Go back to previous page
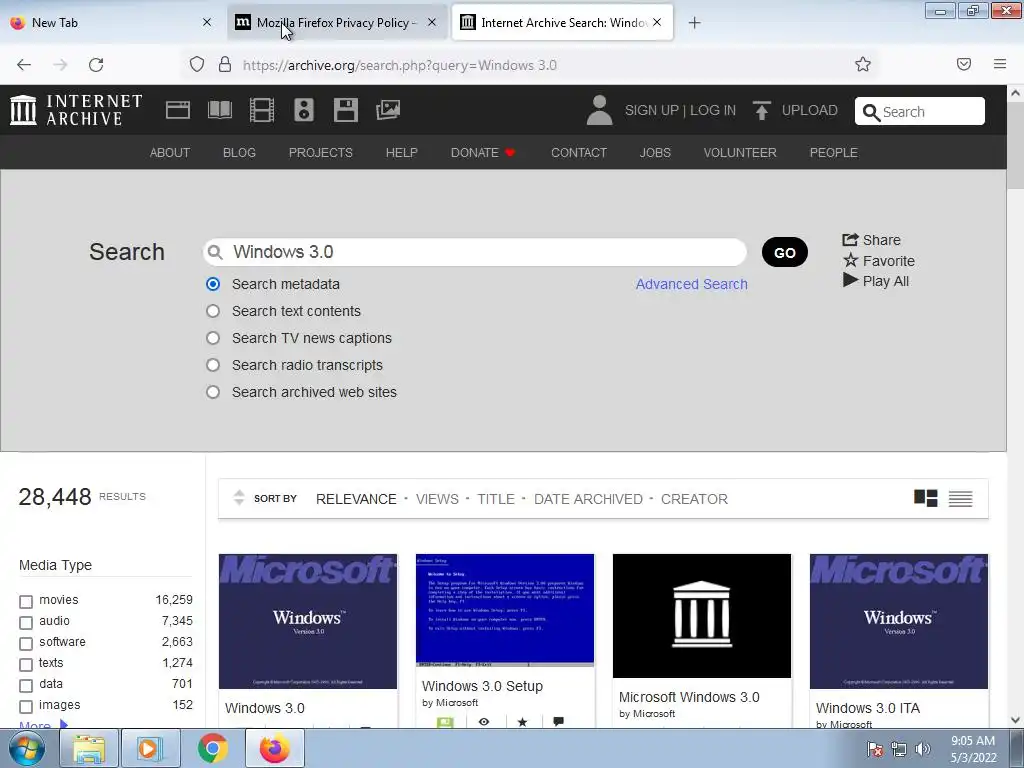 click(24, 65)
